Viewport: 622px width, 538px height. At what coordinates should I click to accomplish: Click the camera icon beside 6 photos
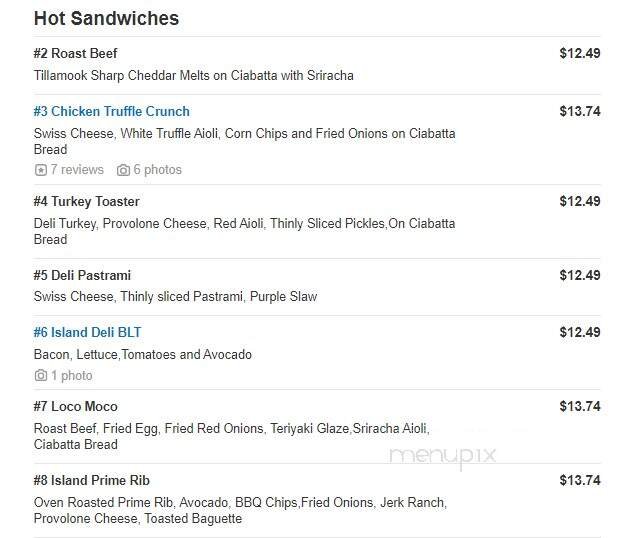123,170
